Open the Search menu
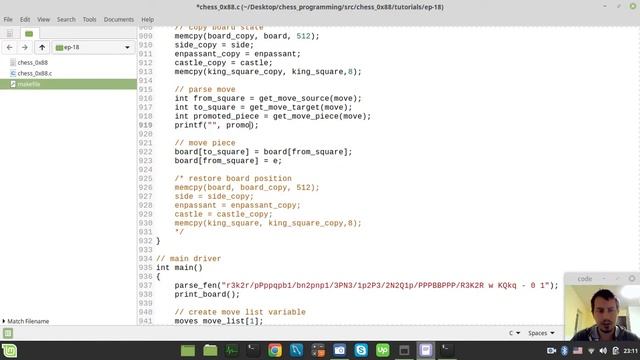This screenshot has height=360, width=640. [66, 20]
